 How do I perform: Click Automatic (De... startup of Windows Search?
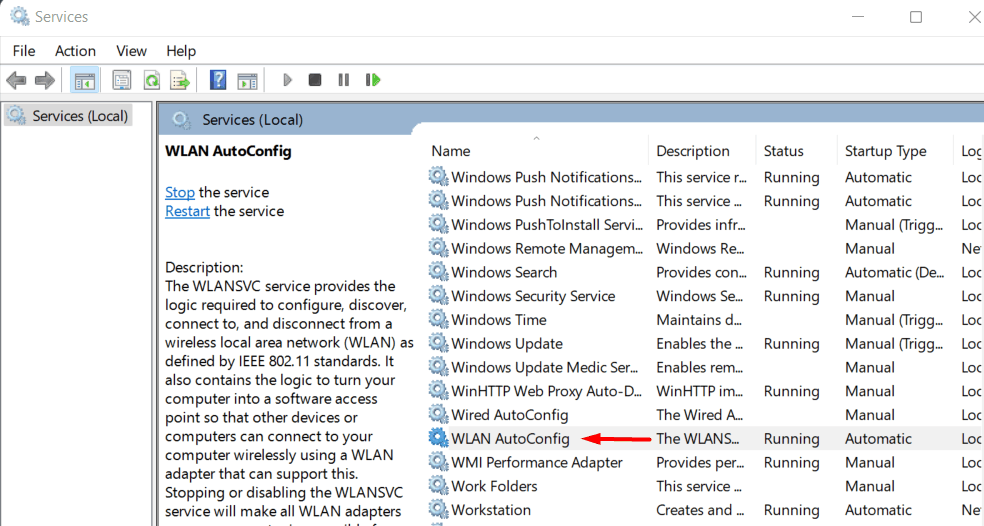(894, 272)
